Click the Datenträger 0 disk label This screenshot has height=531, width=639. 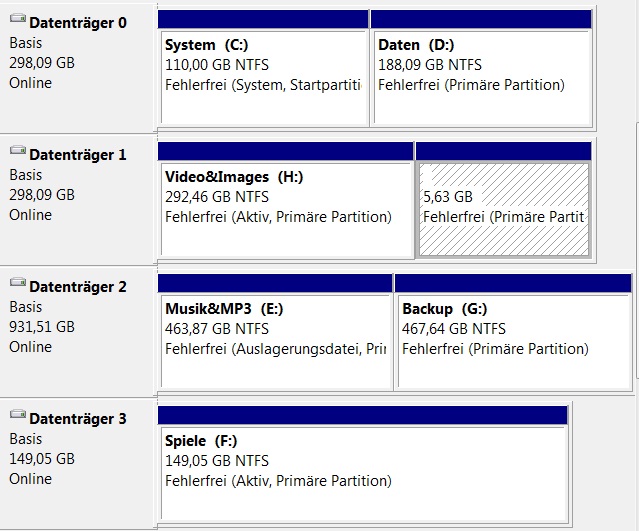point(78,23)
